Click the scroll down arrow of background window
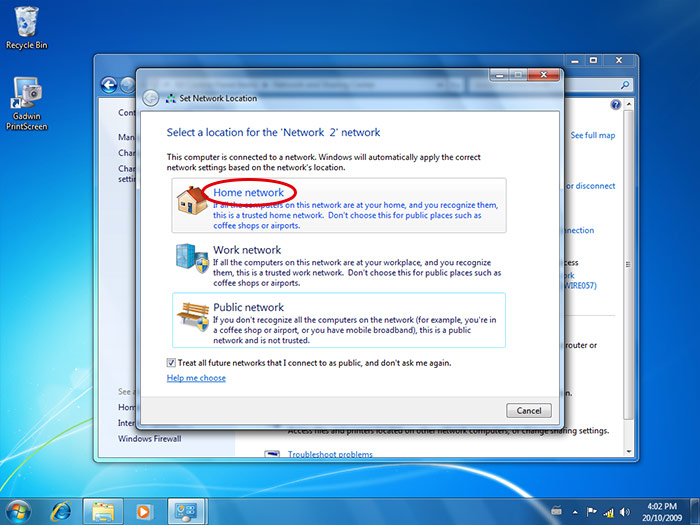 (x=629, y=451)
